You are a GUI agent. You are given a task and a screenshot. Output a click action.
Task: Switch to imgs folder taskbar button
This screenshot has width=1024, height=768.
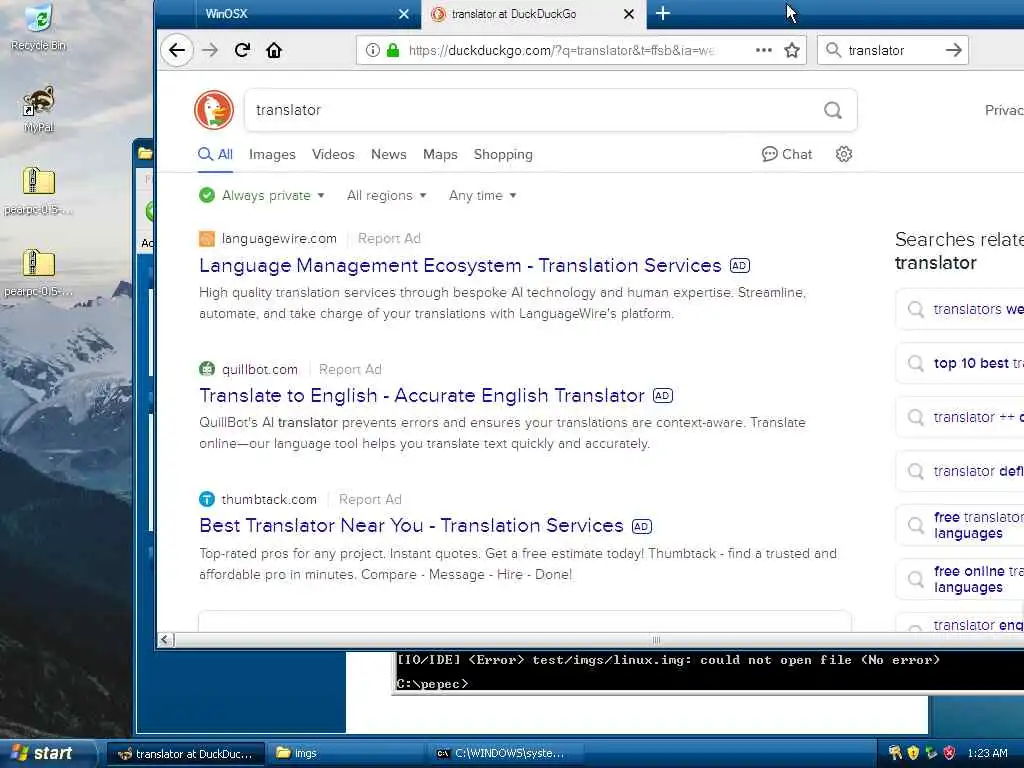(x=346, y=753)
